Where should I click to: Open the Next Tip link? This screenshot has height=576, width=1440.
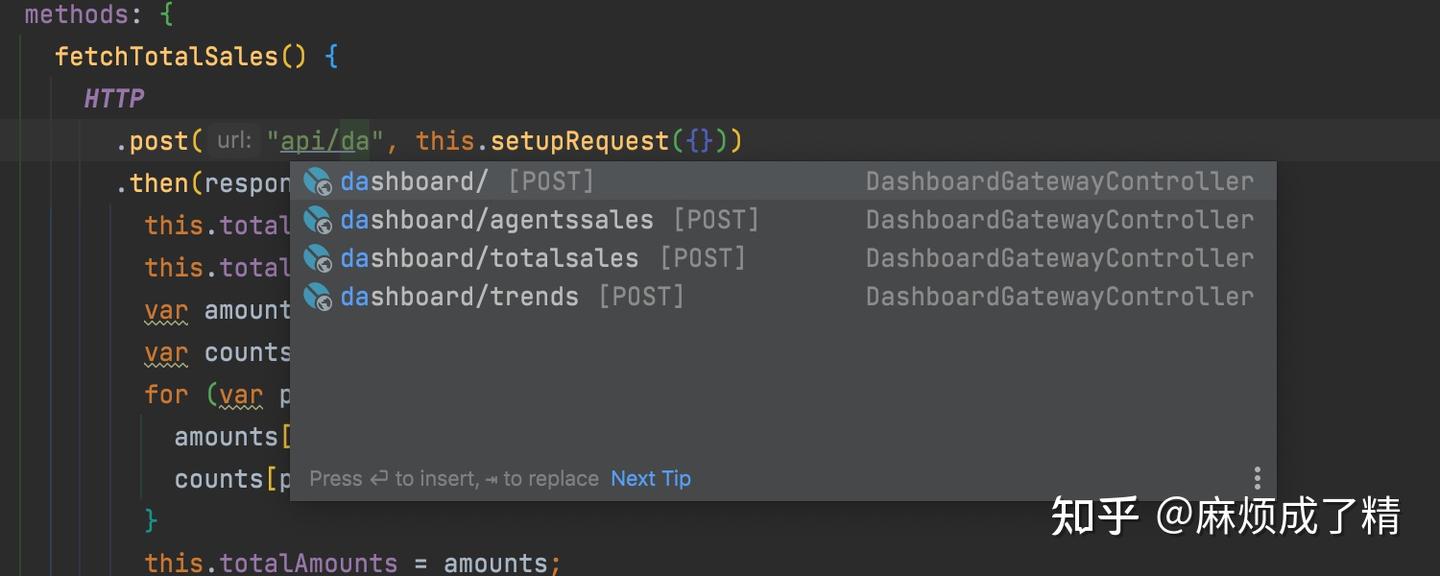coord(651,478)
